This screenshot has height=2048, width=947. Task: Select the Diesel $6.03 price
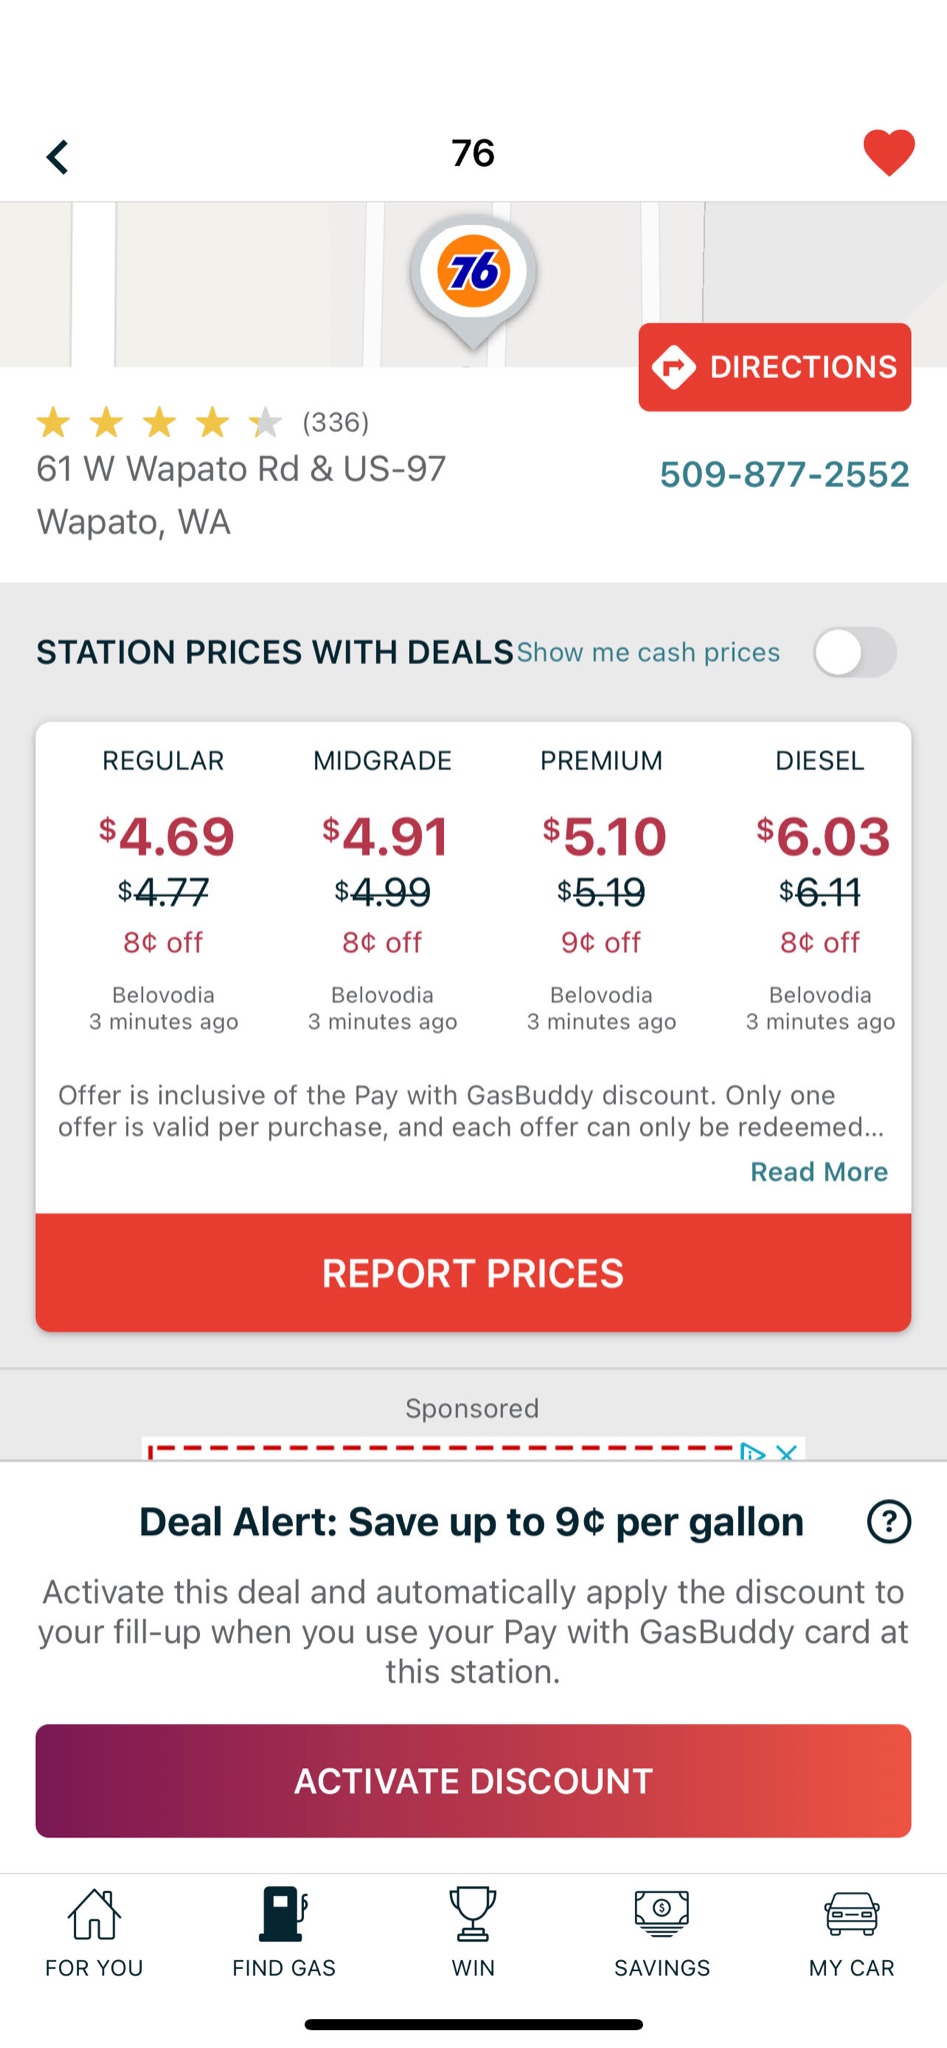pos(821,837)
